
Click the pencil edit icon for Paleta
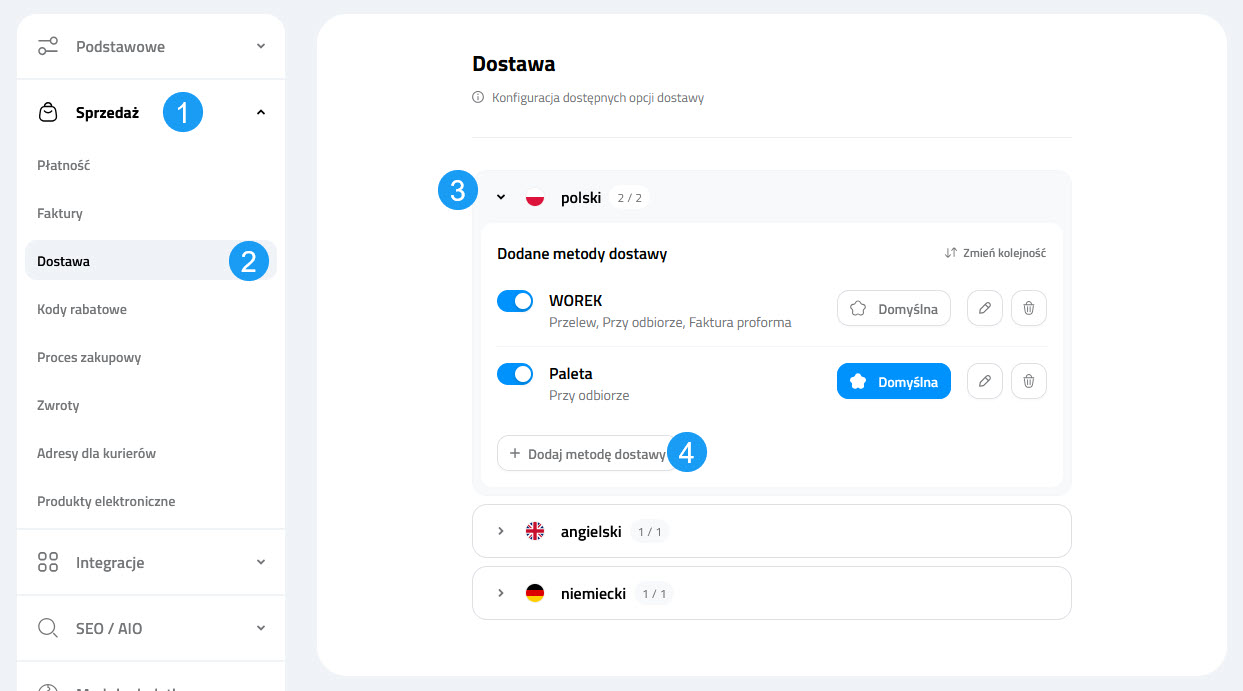984,381
